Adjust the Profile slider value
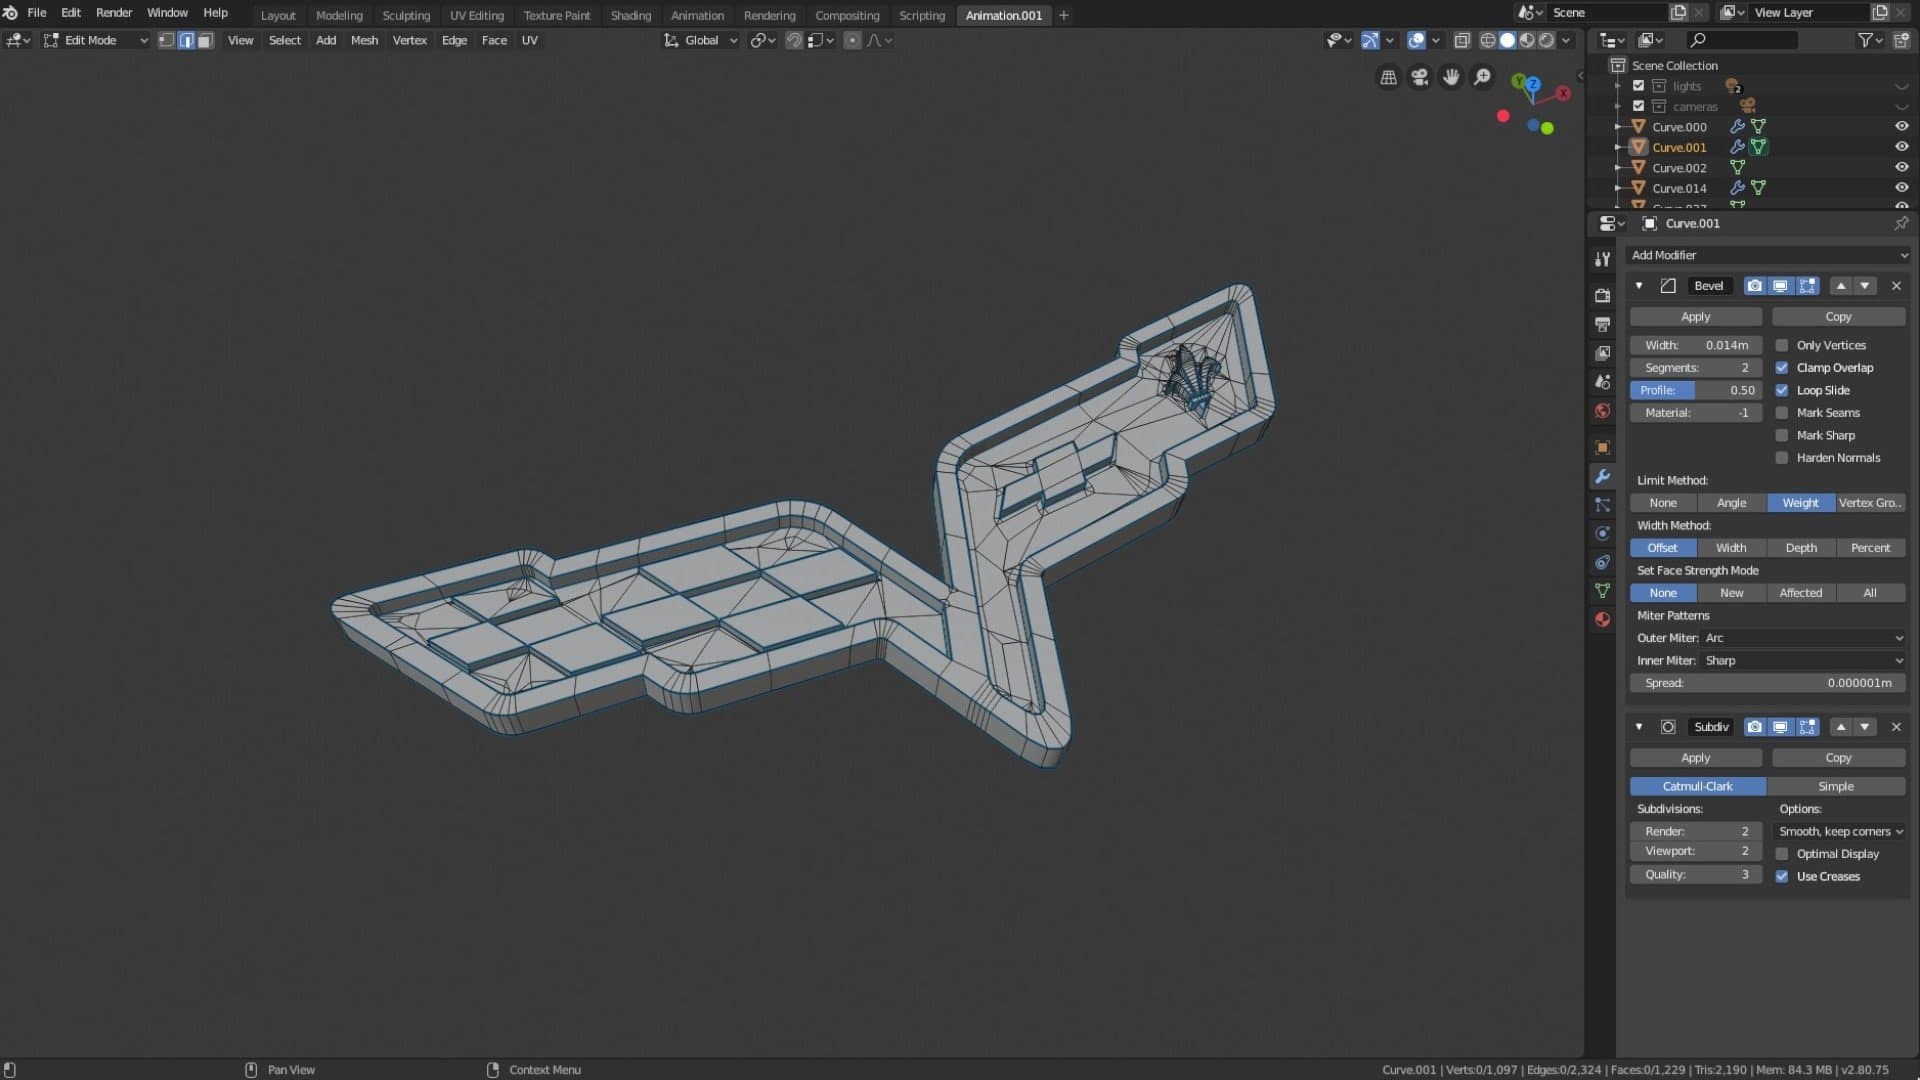 pyautogui.click(x=1696, y=390)
